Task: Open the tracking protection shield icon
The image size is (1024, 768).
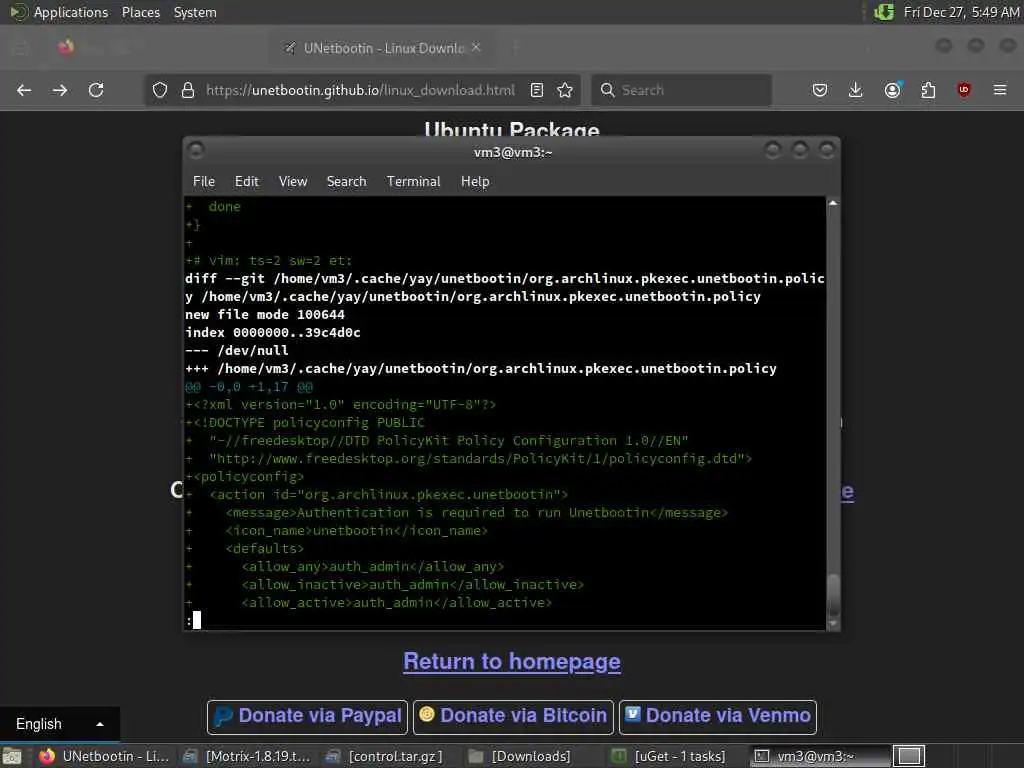Action: coord(160,90)
